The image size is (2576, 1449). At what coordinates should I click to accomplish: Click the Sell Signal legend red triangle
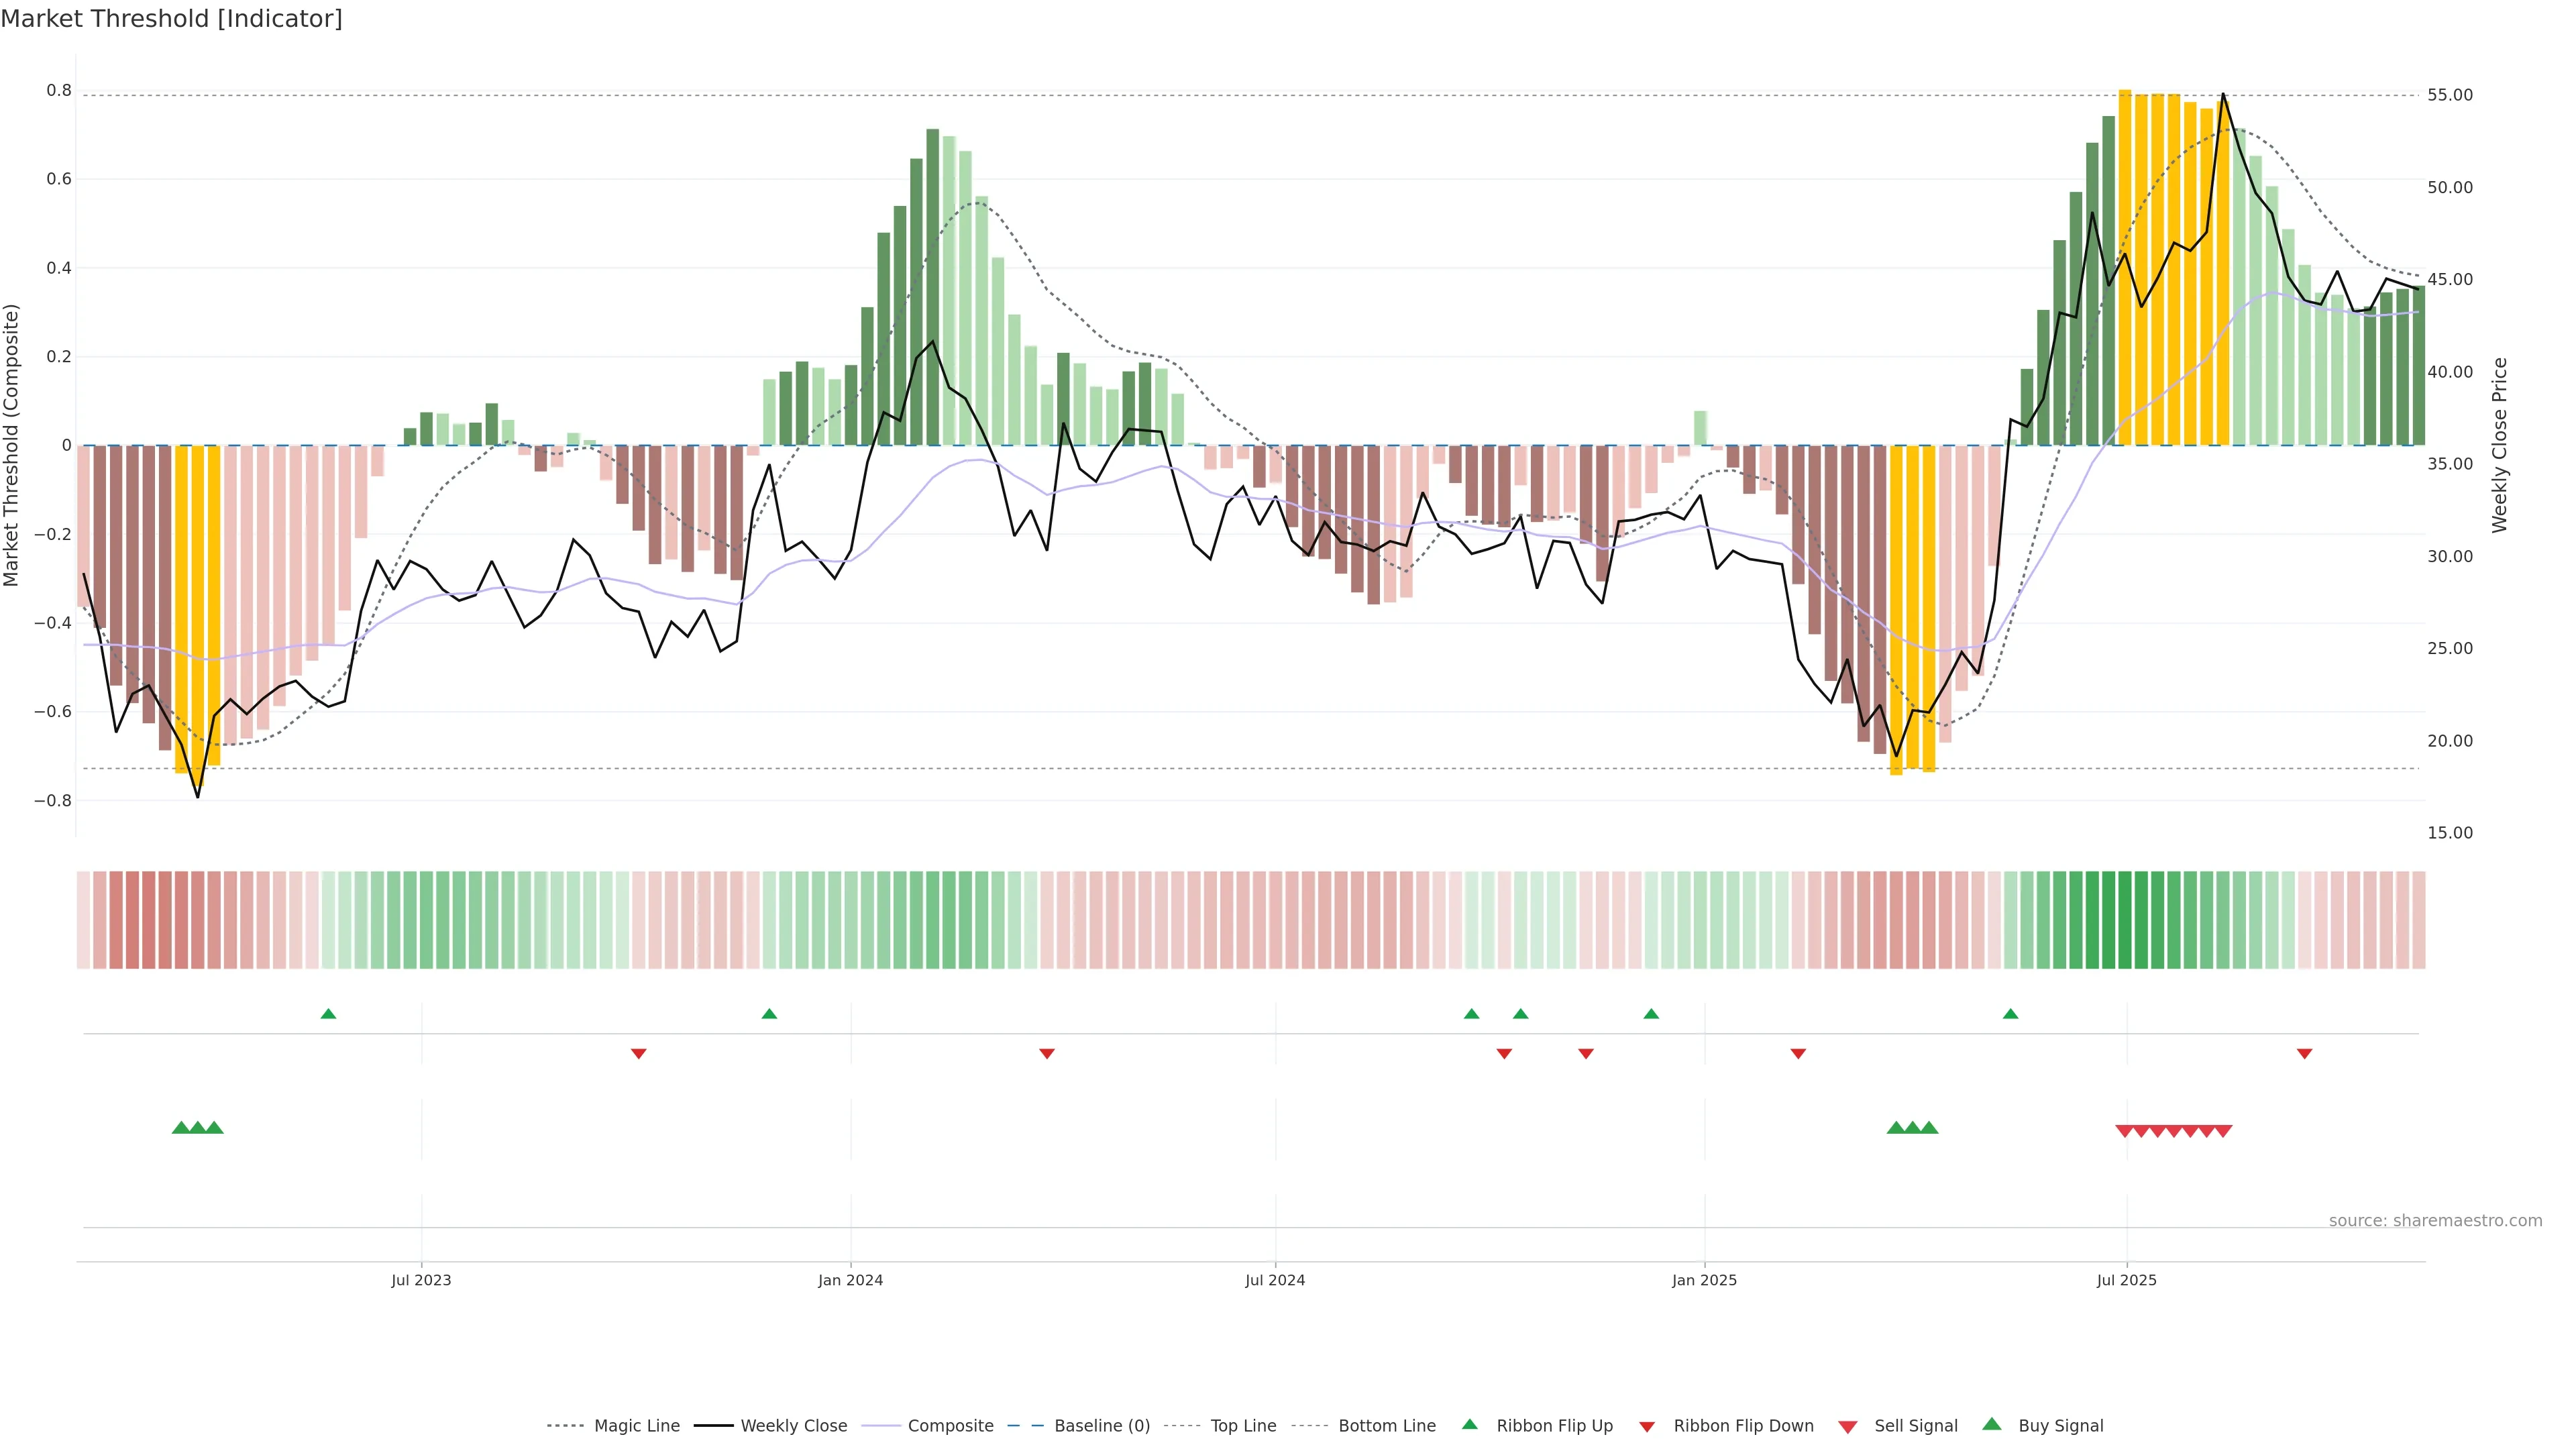(x=1848, y=1427)
